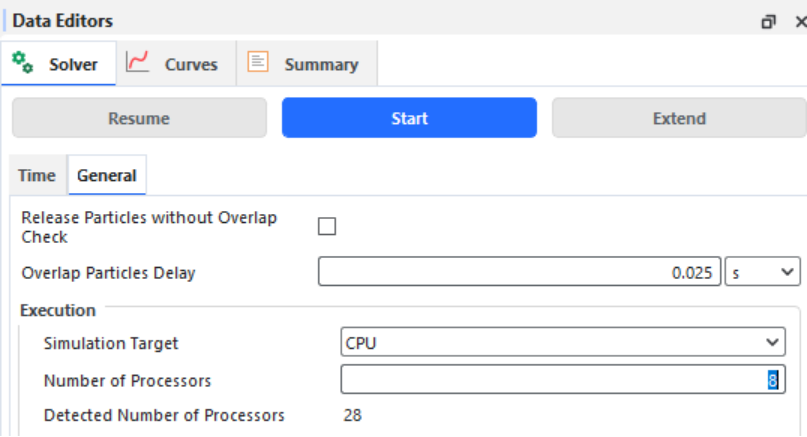
Task: Expand the Simulation Target dropdown arrow
Action: coord(771,342)
